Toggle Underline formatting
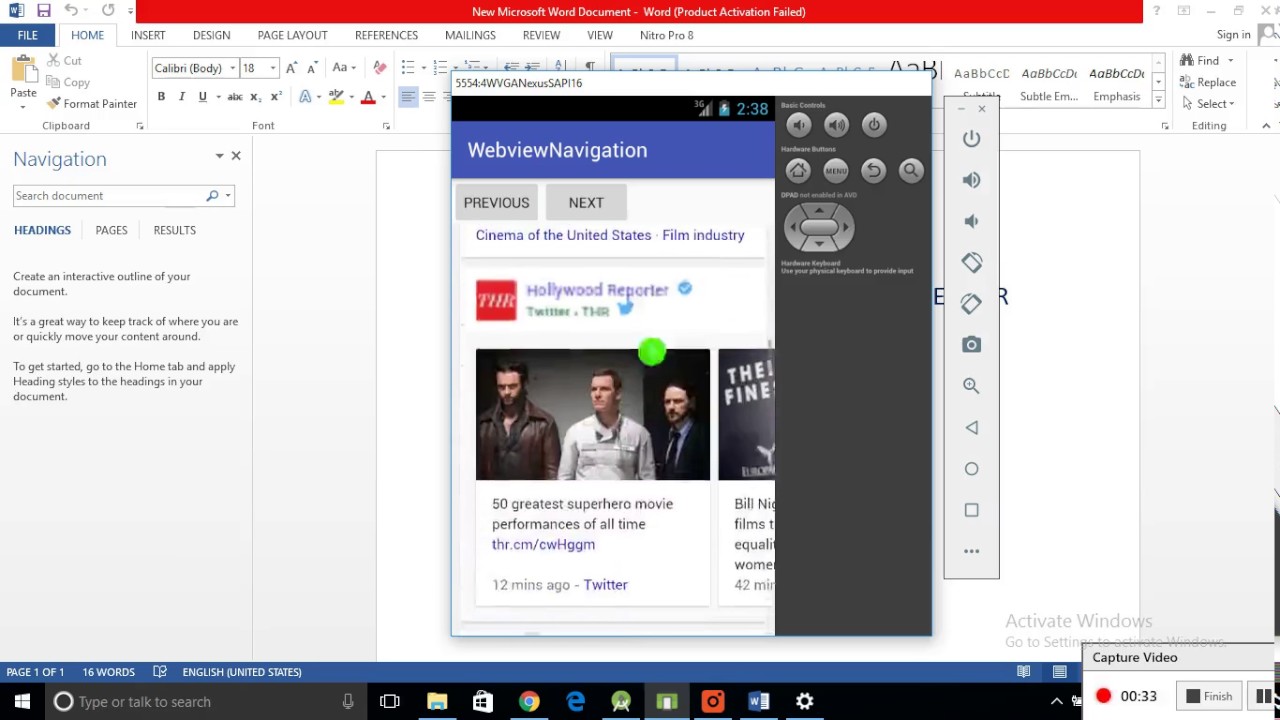The width and height of the screenshot is (1280, 720). point(202,97)
